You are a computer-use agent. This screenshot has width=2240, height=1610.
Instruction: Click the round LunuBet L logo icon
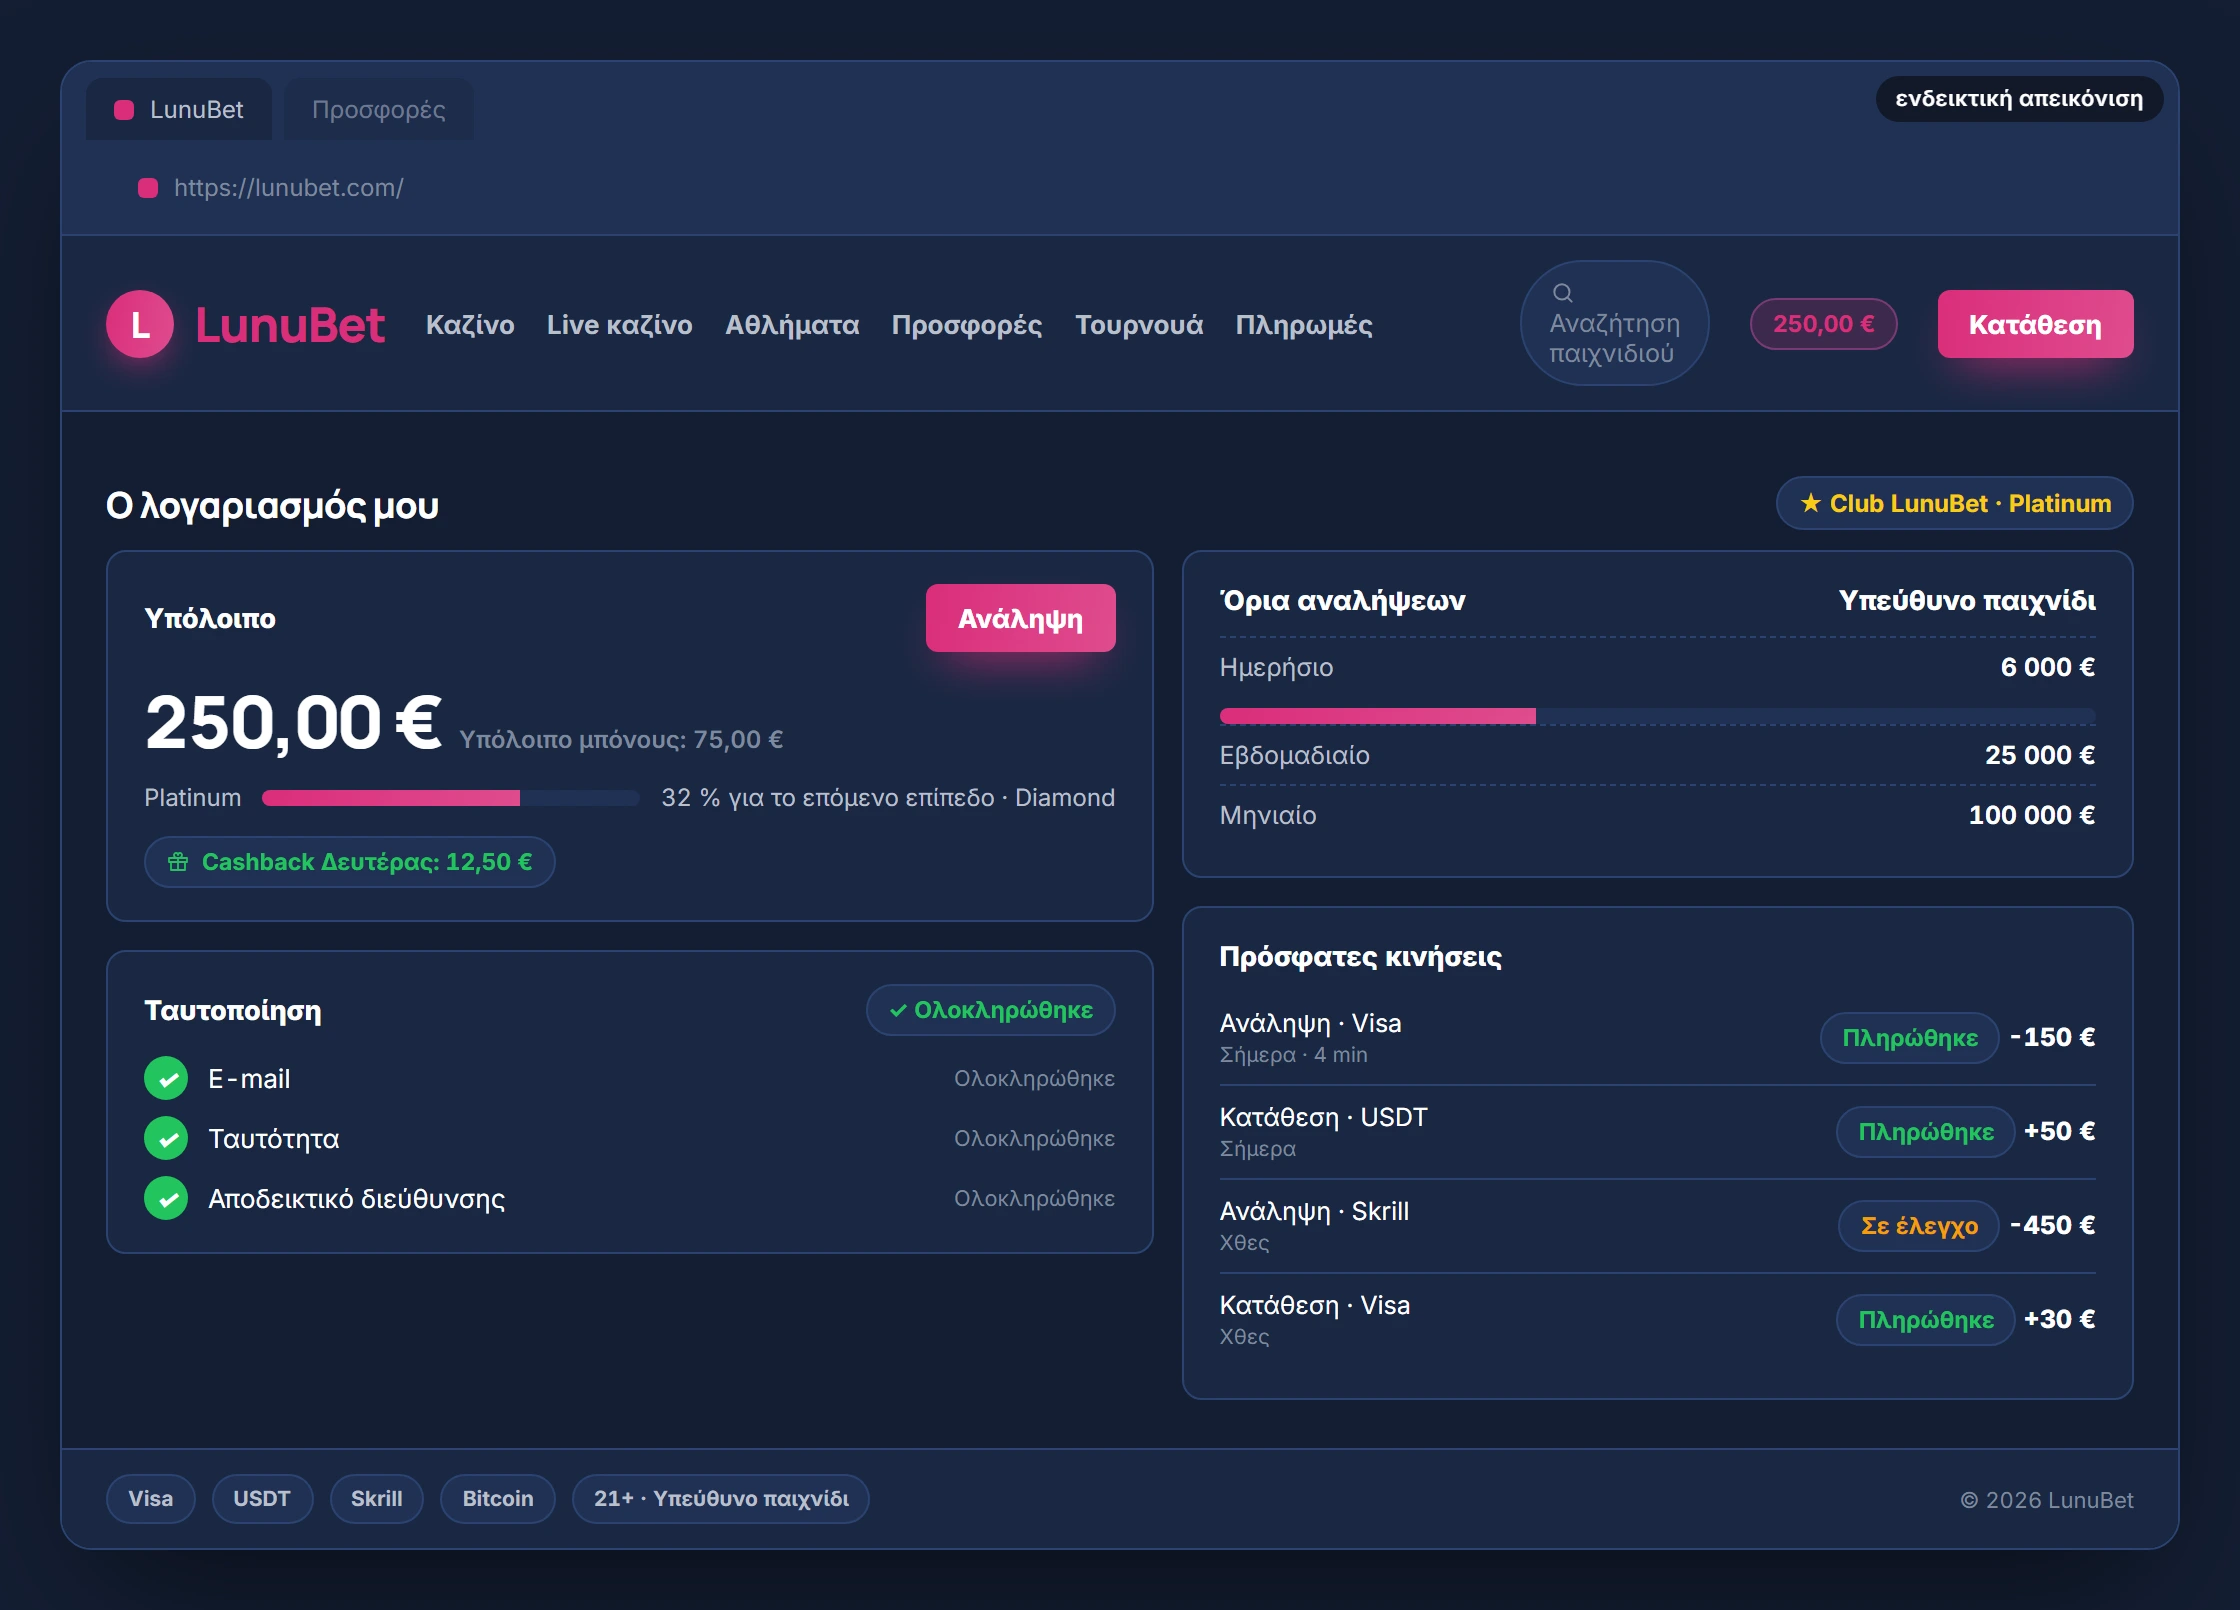click(140, 324)
